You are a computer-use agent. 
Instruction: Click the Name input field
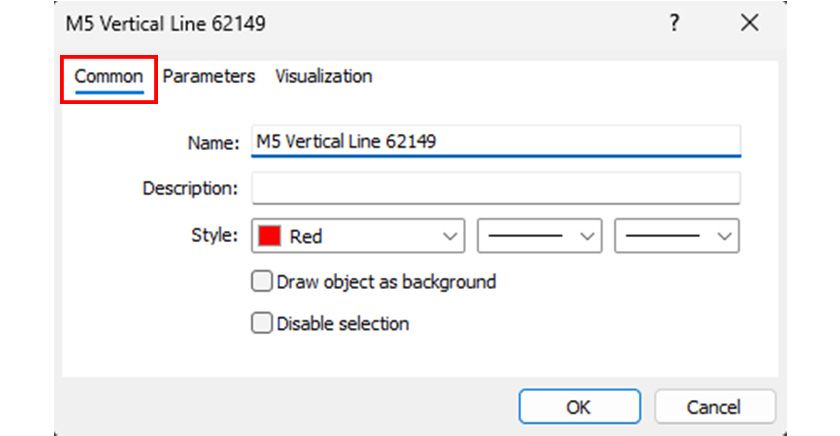pyautogui.click(x=495, y=141)
